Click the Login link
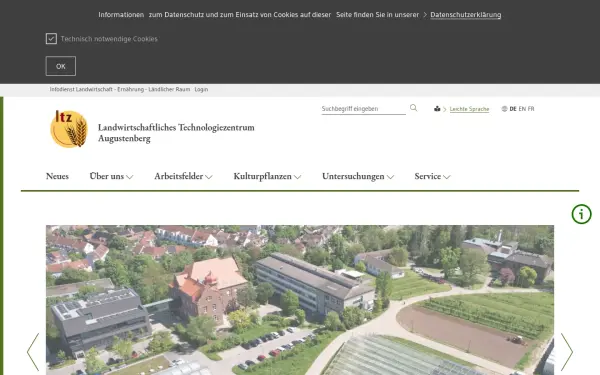This screenshot has height=375, width=600. coord(201,90)
